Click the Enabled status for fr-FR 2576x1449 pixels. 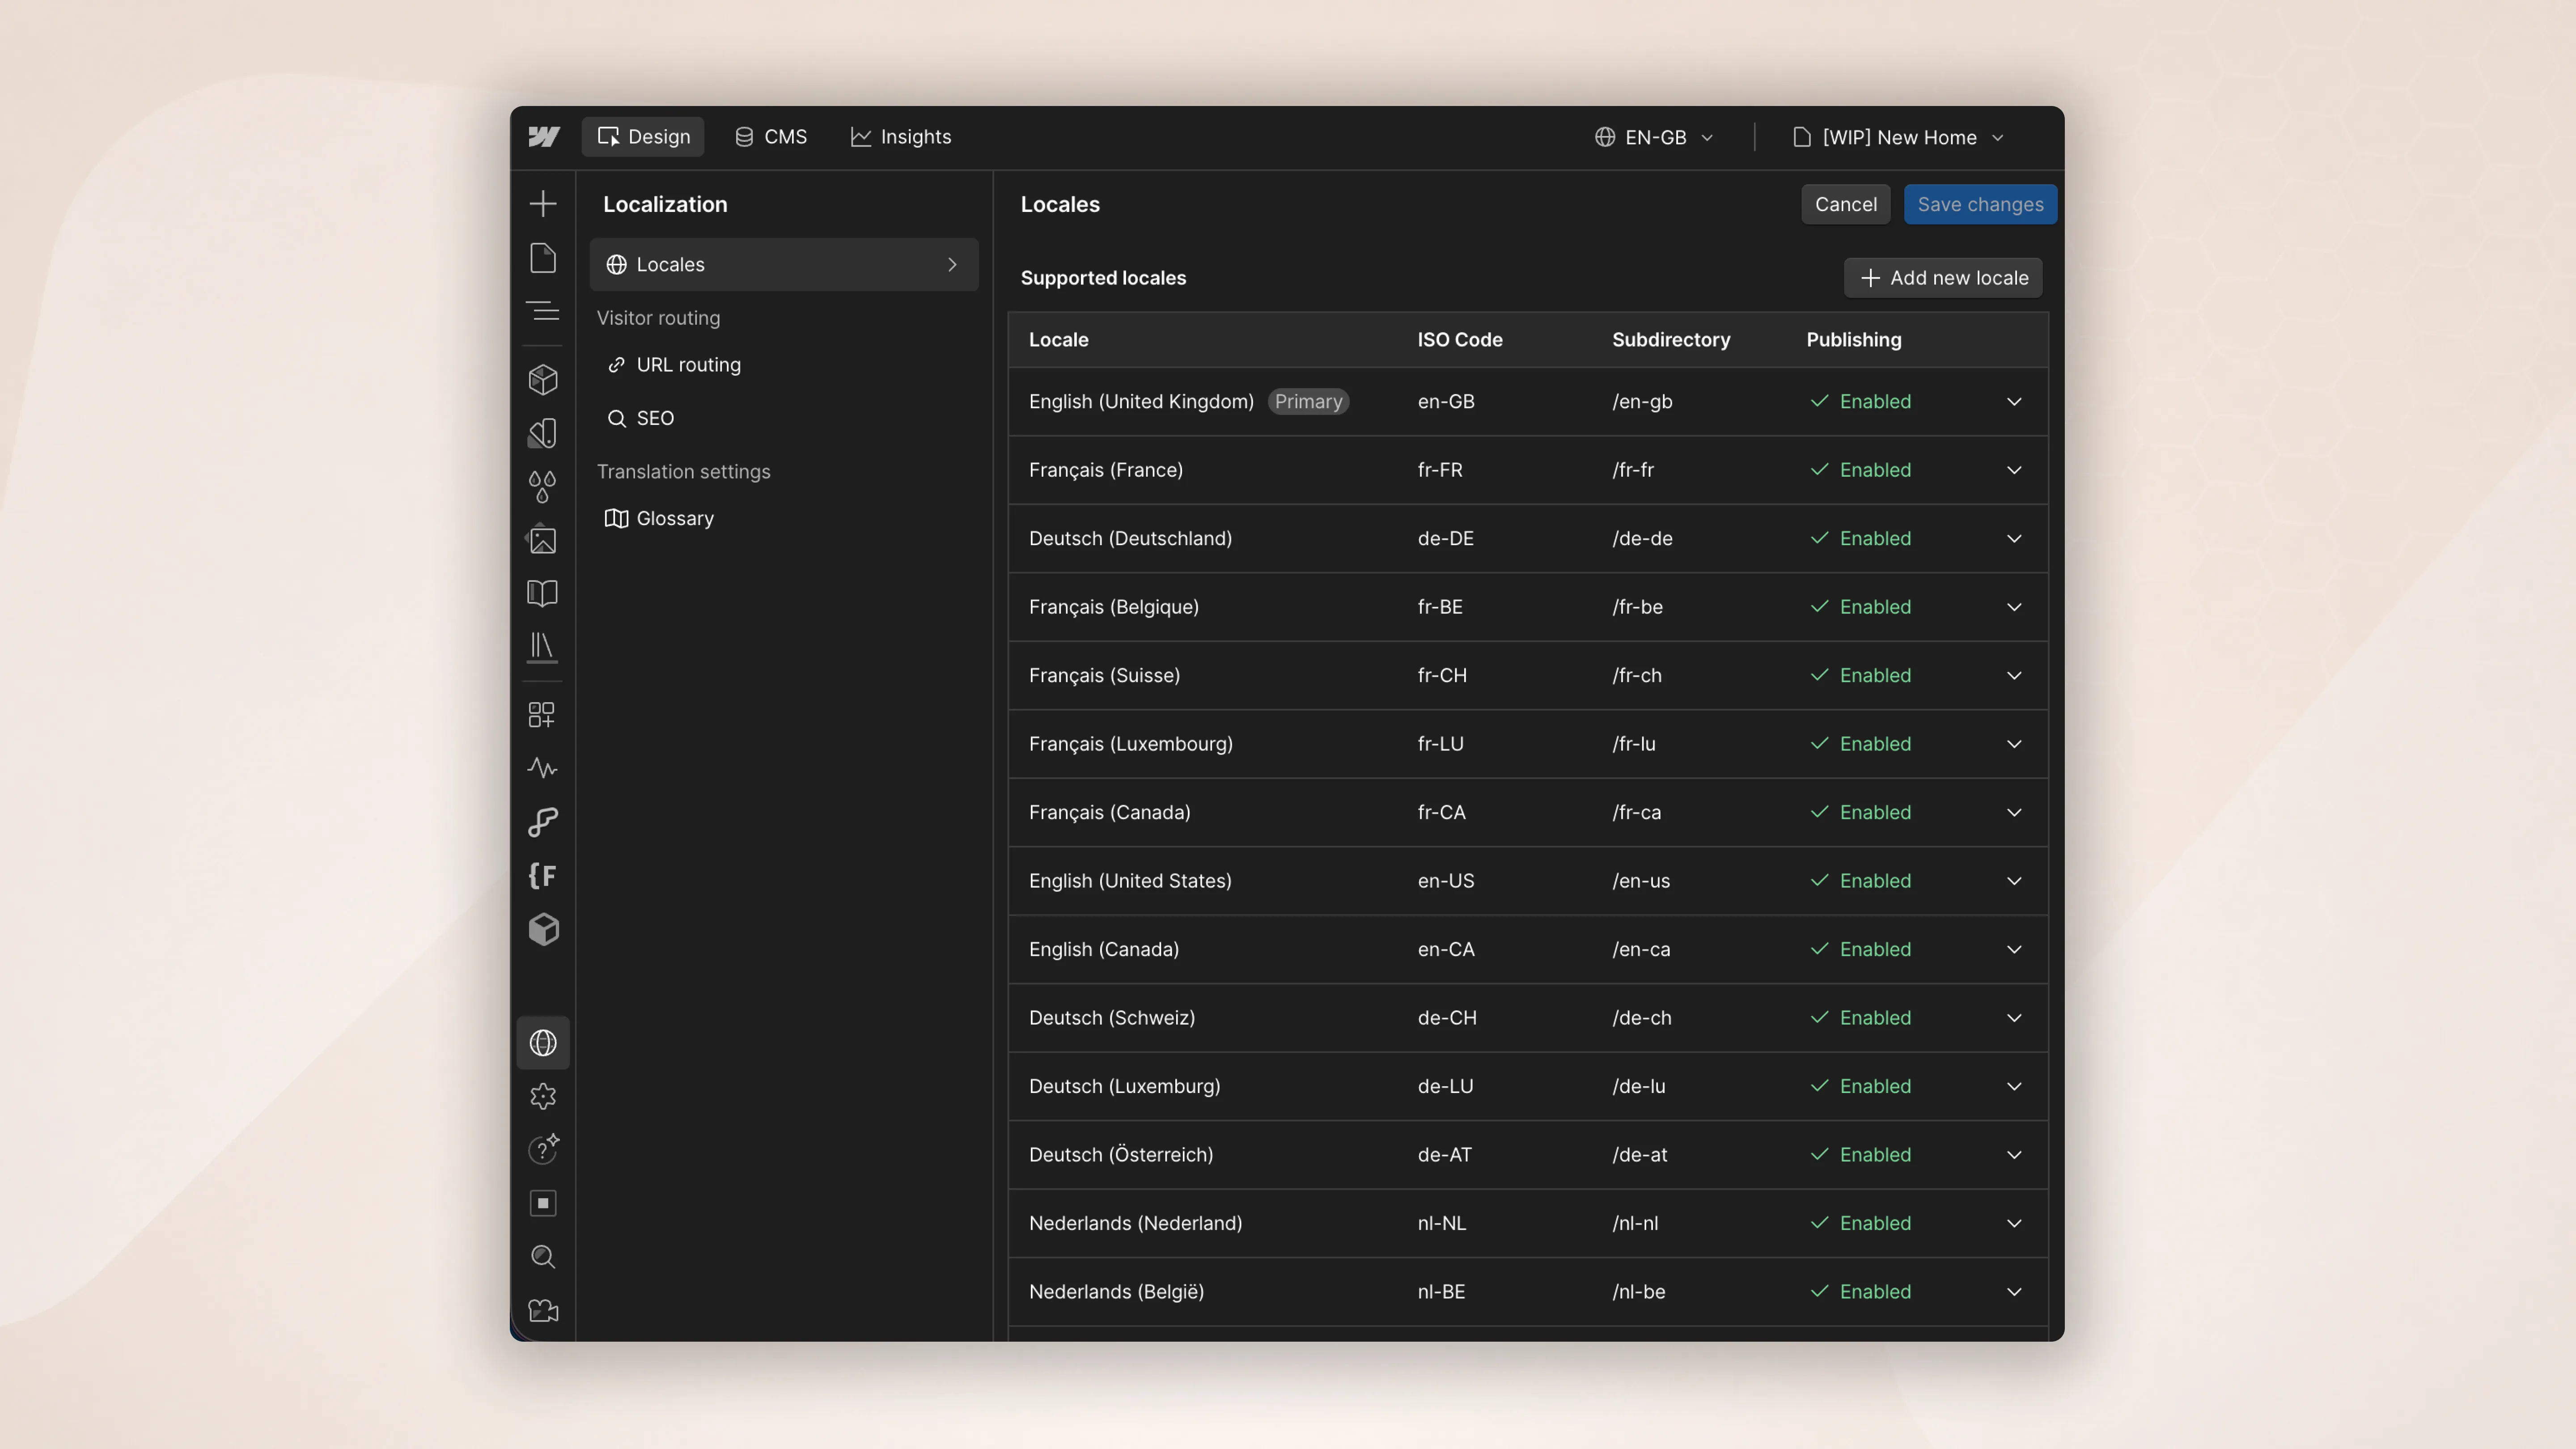pyautogui.click(x=1860, y=470)
